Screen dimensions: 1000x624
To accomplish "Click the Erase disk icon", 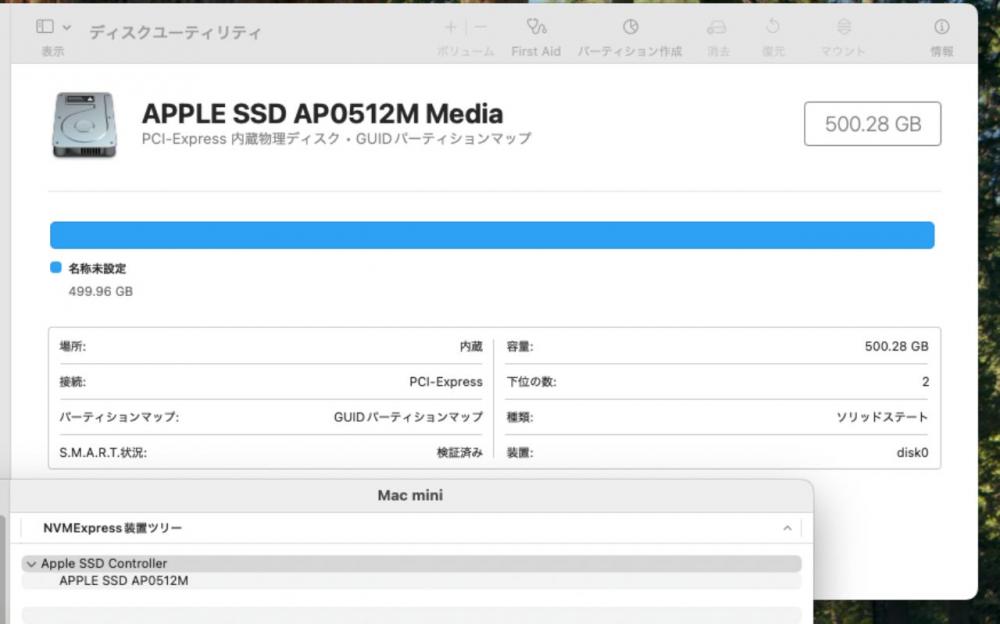I will [717, 27].
